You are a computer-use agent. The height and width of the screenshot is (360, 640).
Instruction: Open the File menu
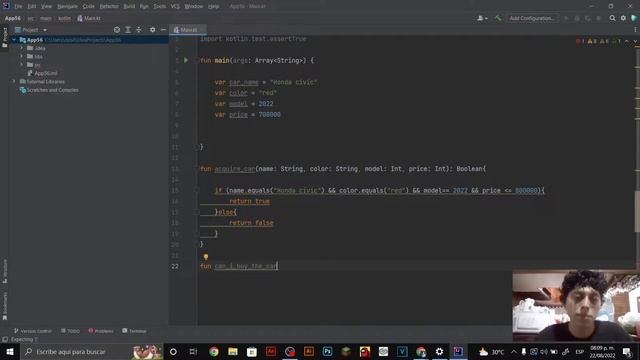coord(18,7)
